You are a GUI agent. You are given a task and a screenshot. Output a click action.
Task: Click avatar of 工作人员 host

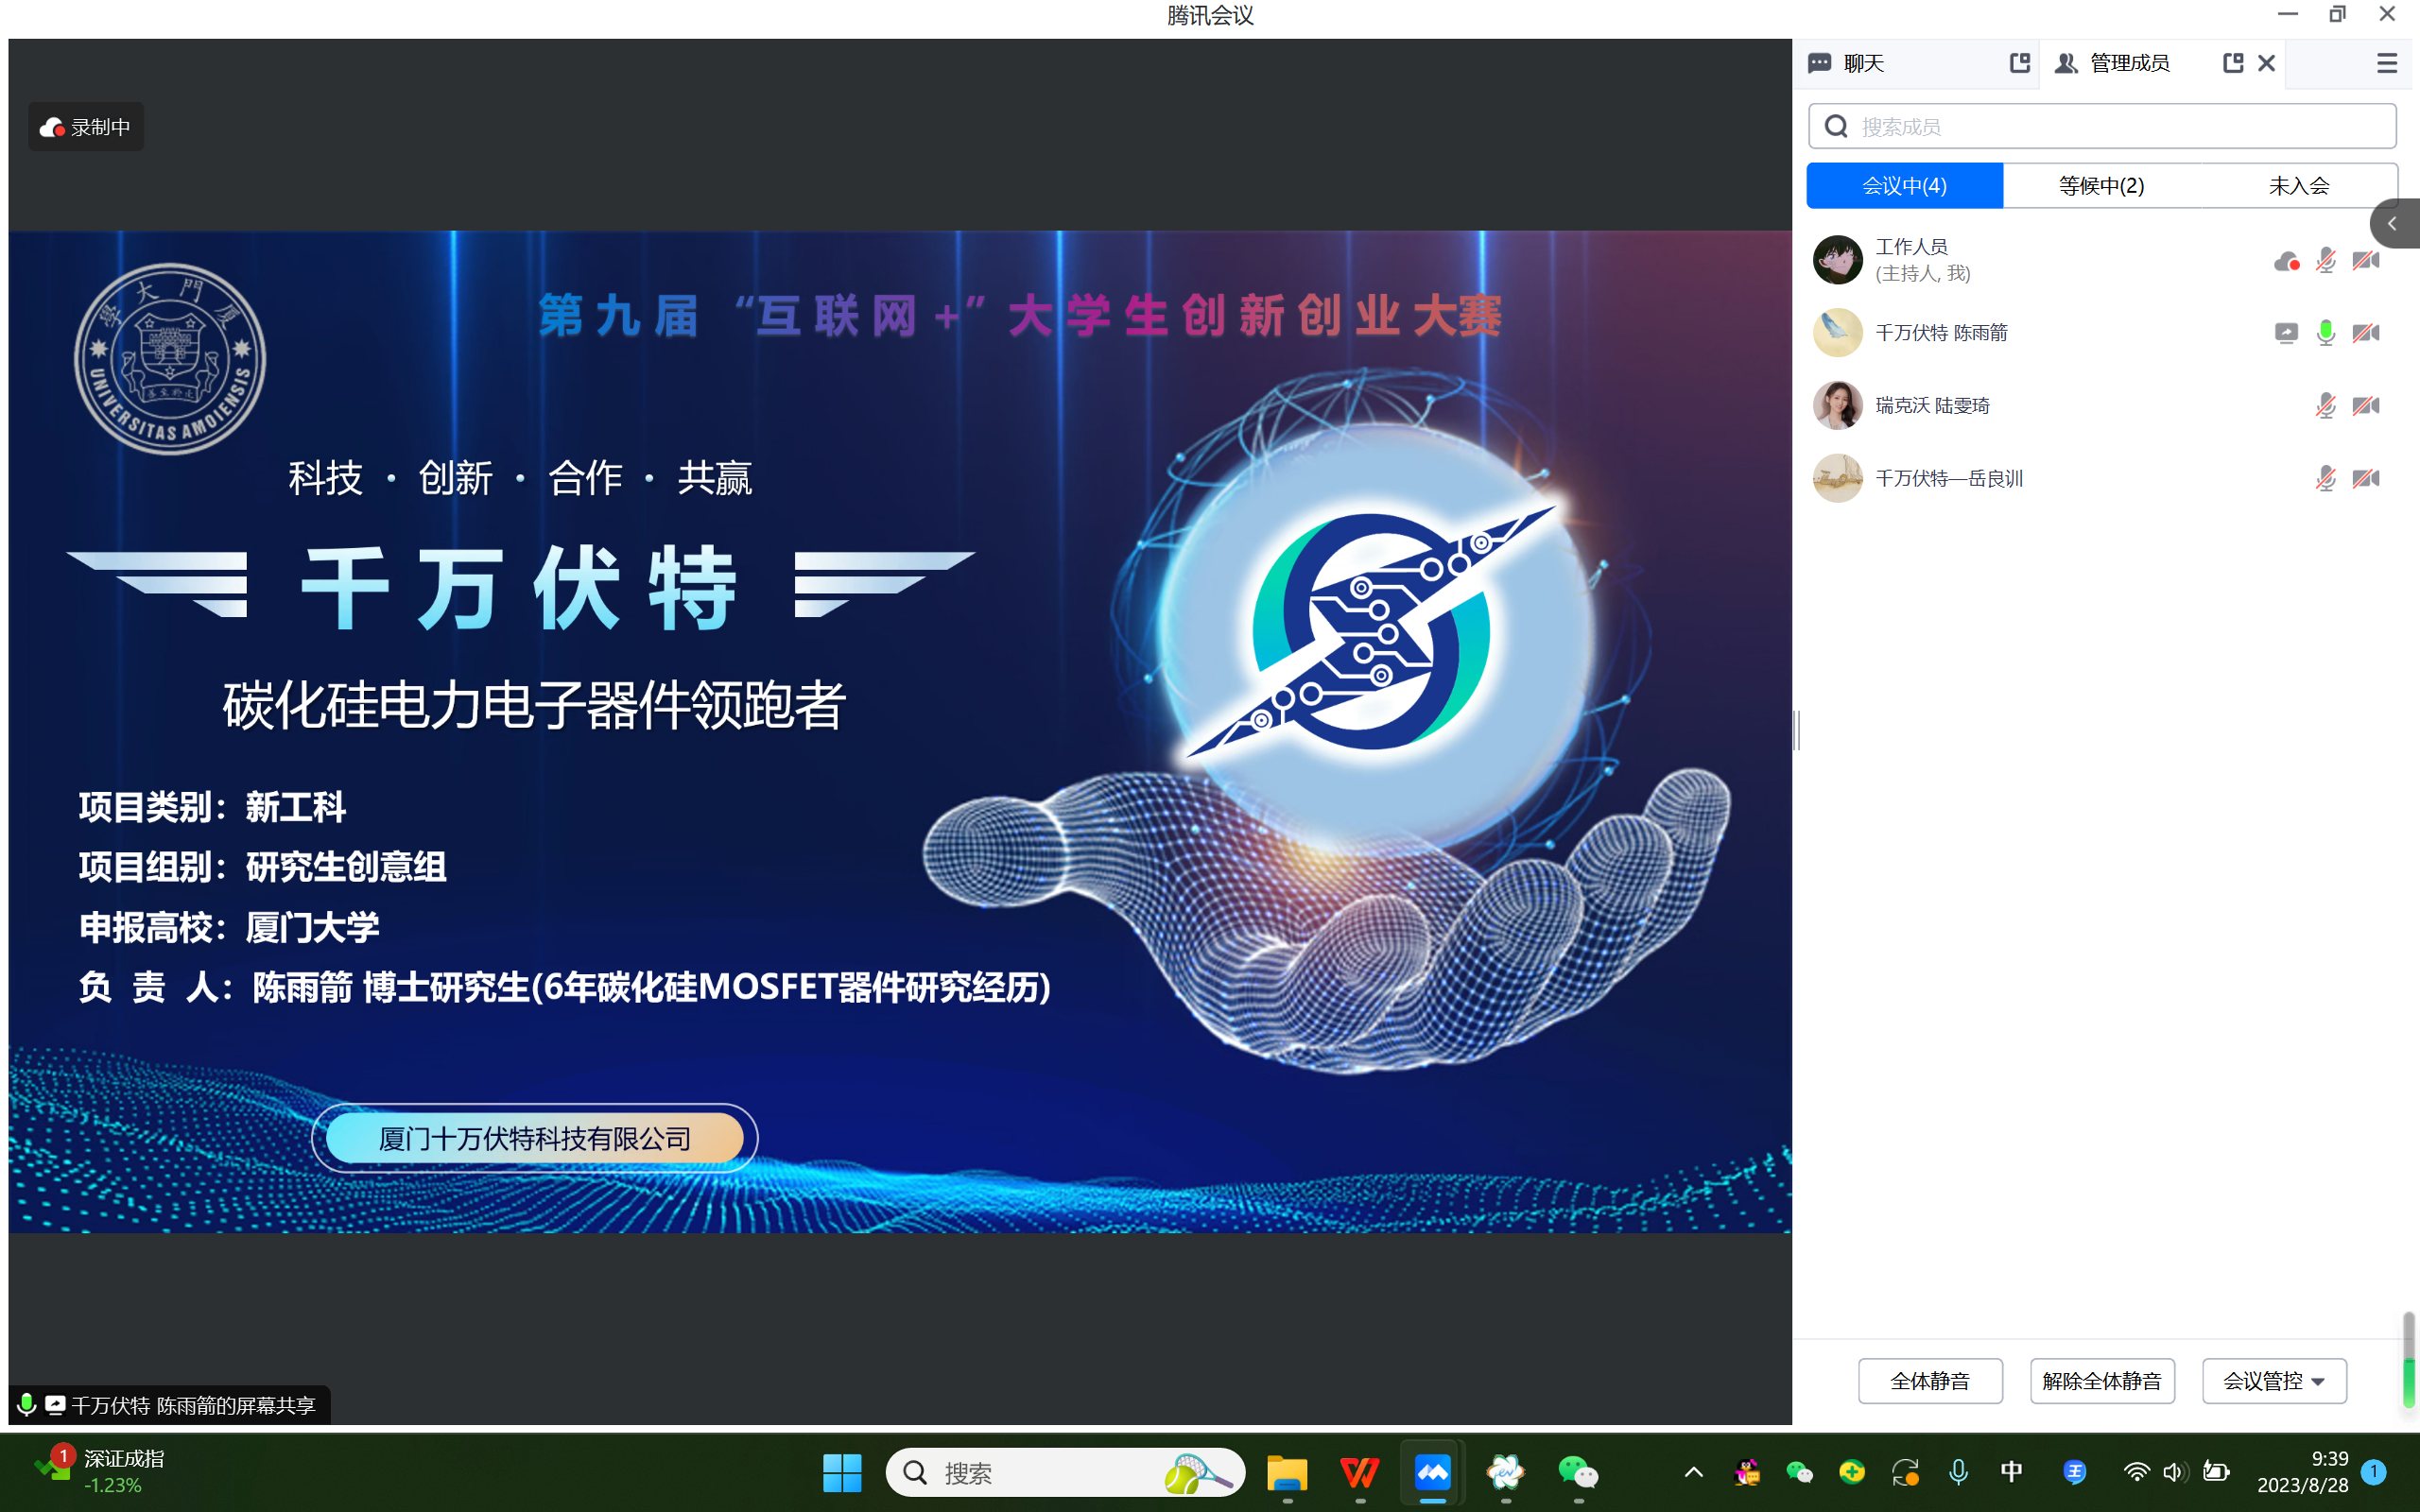click(x=1837, y=260)
